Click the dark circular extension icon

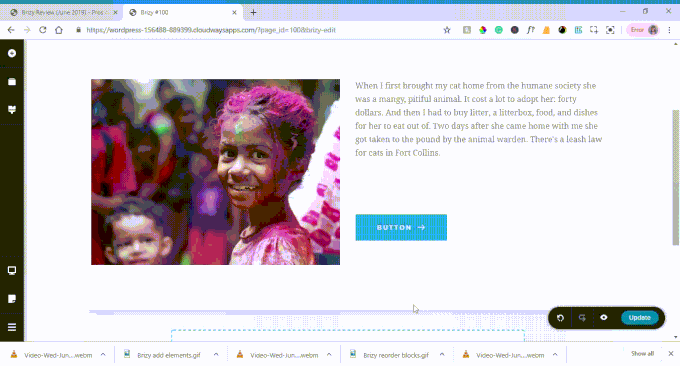515,30
